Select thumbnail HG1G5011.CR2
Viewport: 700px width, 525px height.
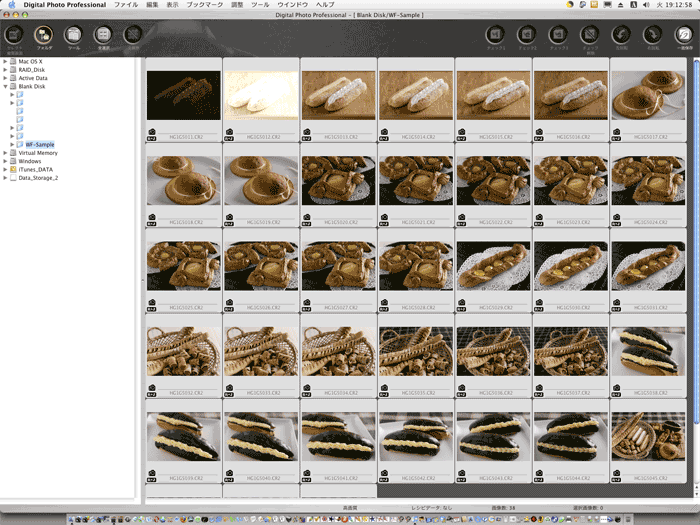(x=184, y=96)
